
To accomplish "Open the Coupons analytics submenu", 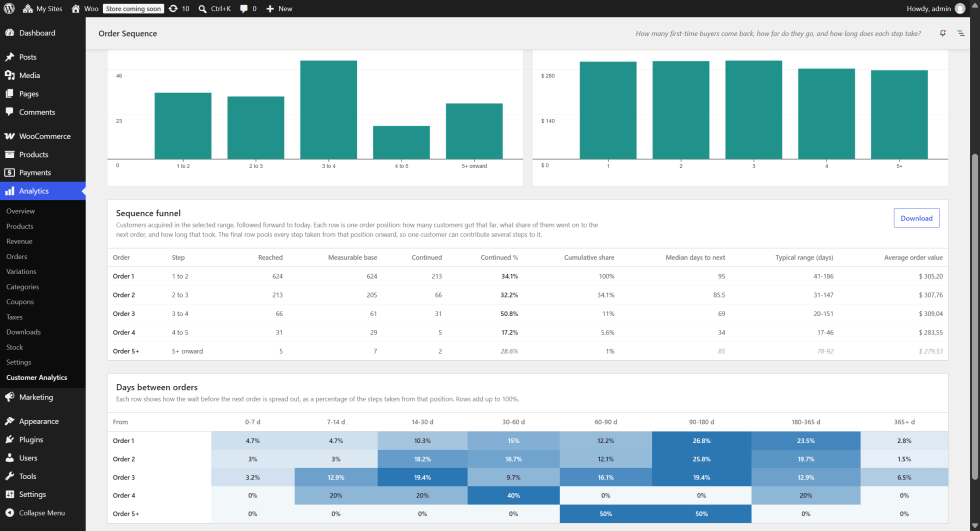I will pos(20,302).
